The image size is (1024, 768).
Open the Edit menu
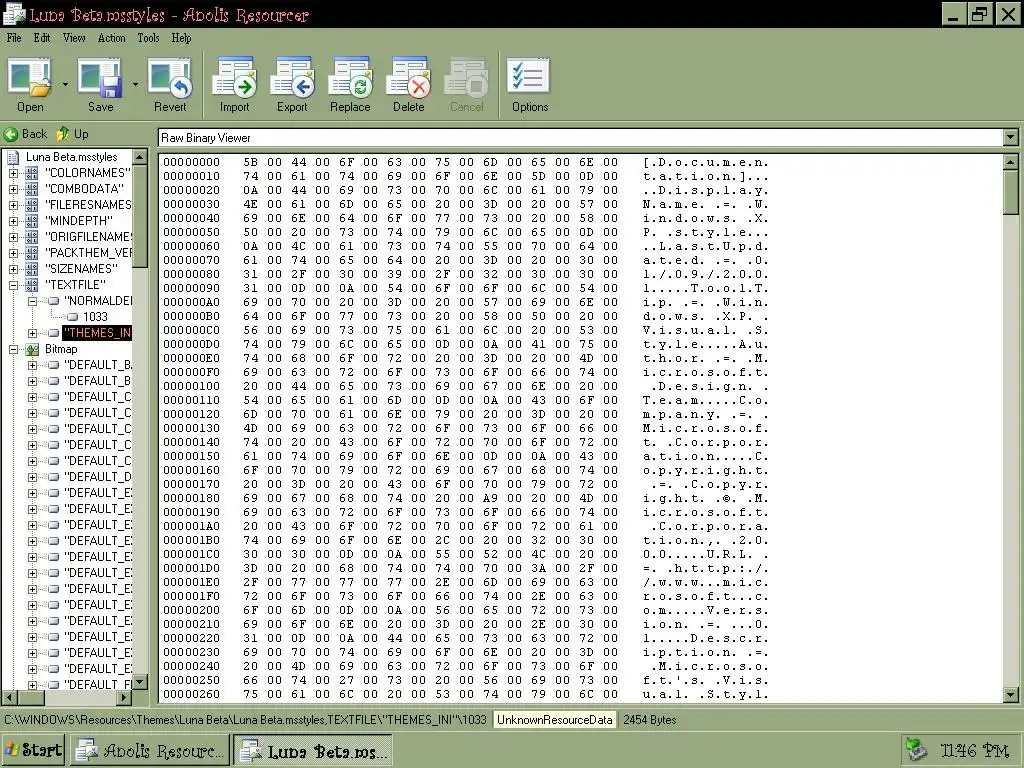click(42, 38)
